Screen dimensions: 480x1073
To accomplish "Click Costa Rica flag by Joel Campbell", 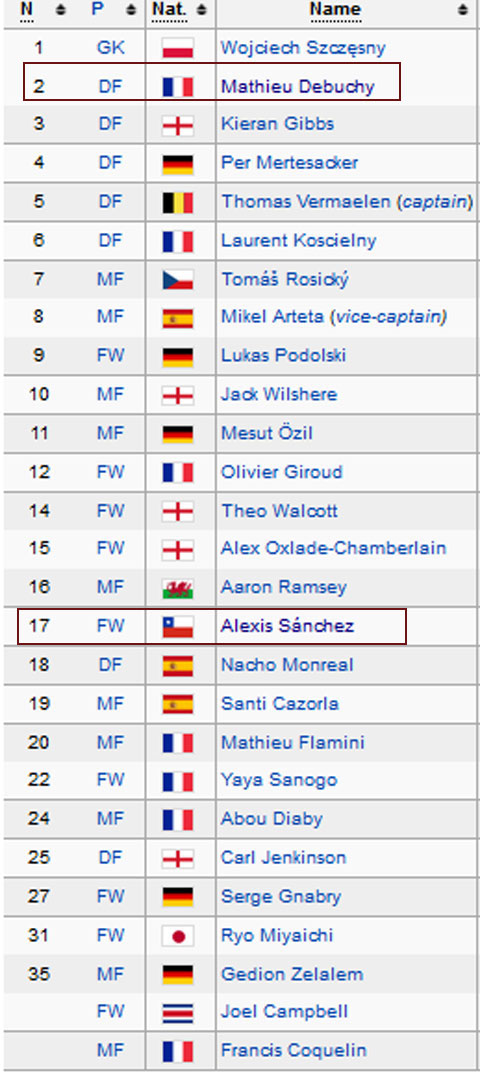I will 178,1013.
